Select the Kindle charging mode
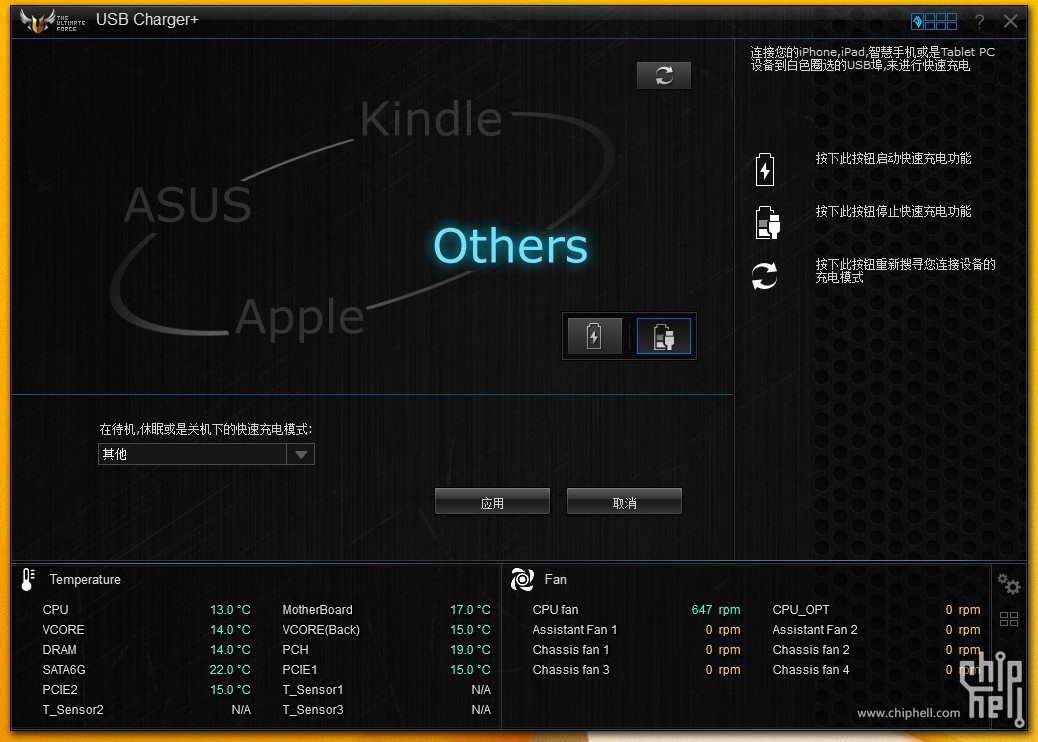Screen dimensions: 1038x742 click(x=431, y=119)
